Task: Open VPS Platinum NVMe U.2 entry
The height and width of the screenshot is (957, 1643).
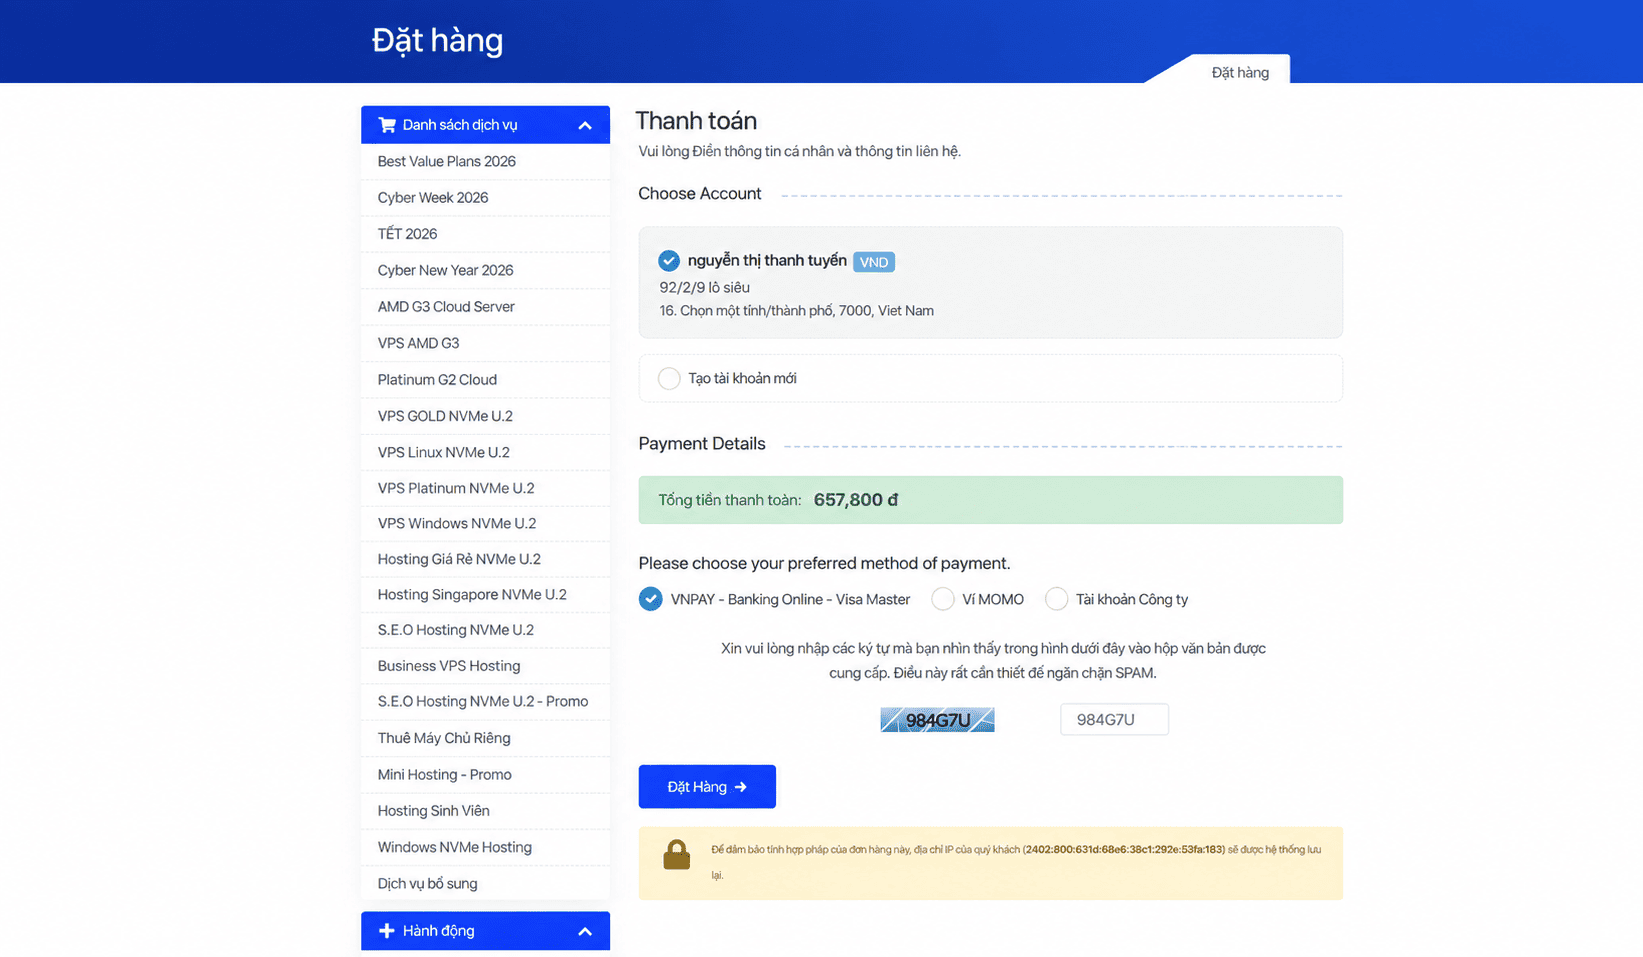Action: click(485, 488)
